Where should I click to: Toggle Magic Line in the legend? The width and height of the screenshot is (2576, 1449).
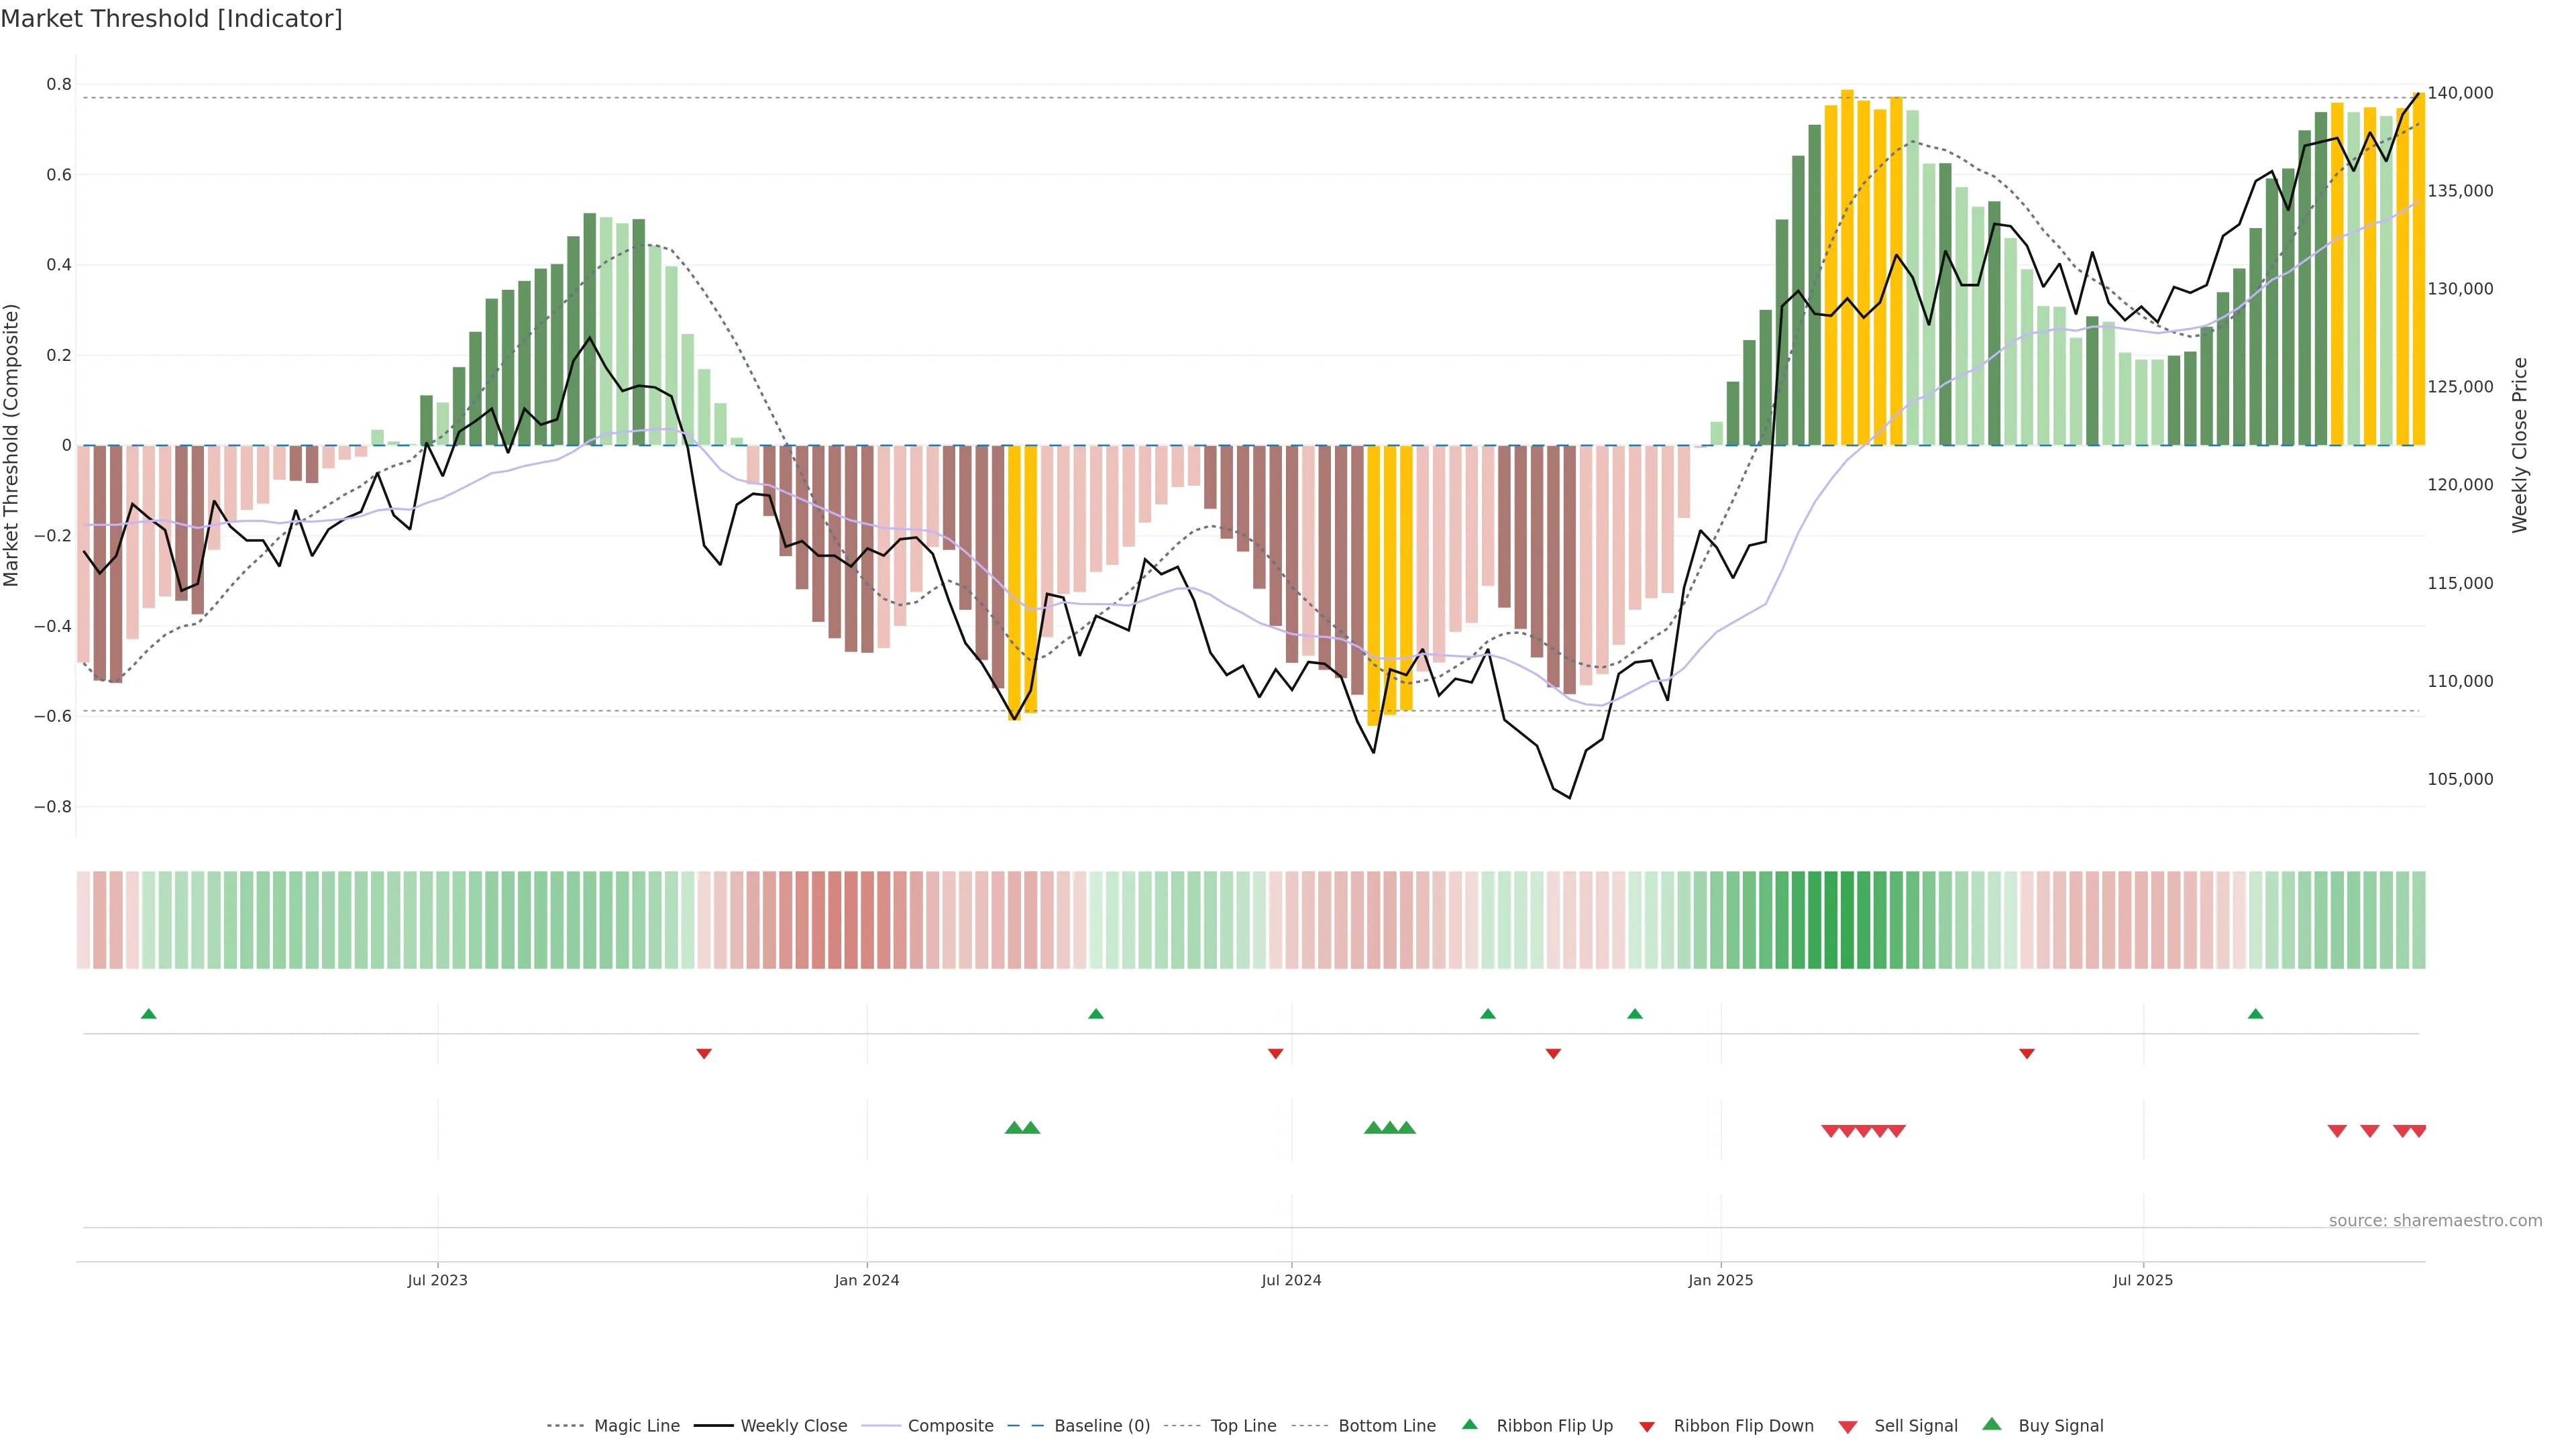point(636,1426)
